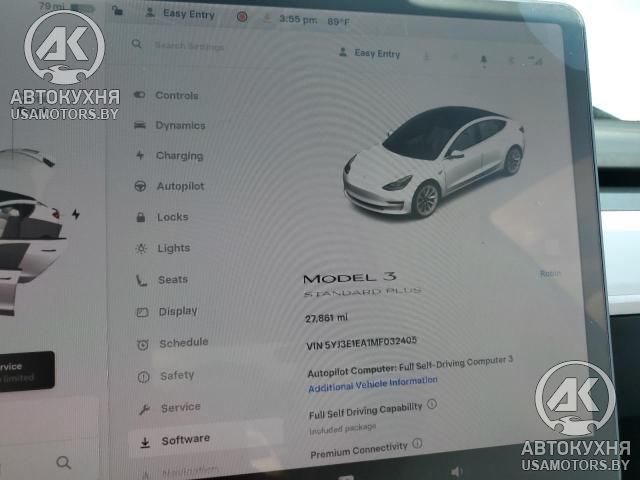Open Easy Entry profile in settings header
Screen dimensions: 640x480
(x=369, y=53)
